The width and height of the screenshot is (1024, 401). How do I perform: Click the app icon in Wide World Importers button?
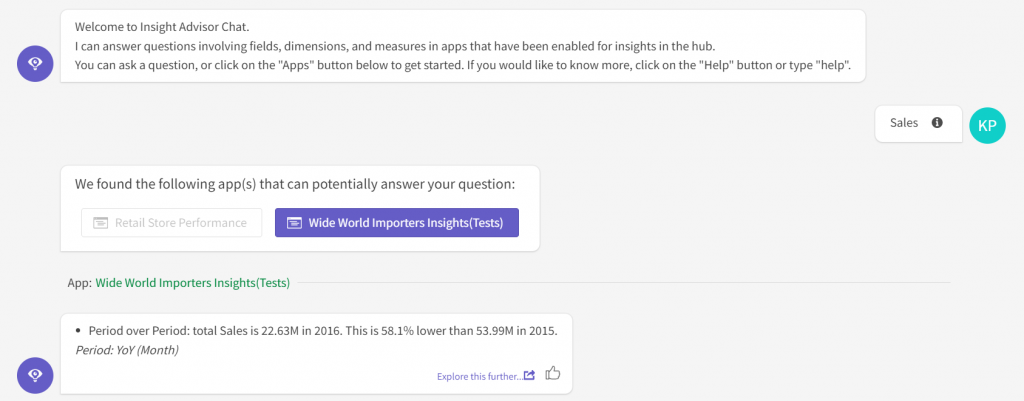point(295,223)
